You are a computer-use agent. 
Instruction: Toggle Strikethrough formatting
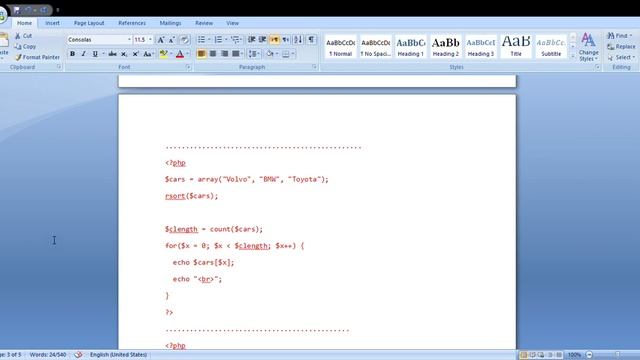coord(113,53)
